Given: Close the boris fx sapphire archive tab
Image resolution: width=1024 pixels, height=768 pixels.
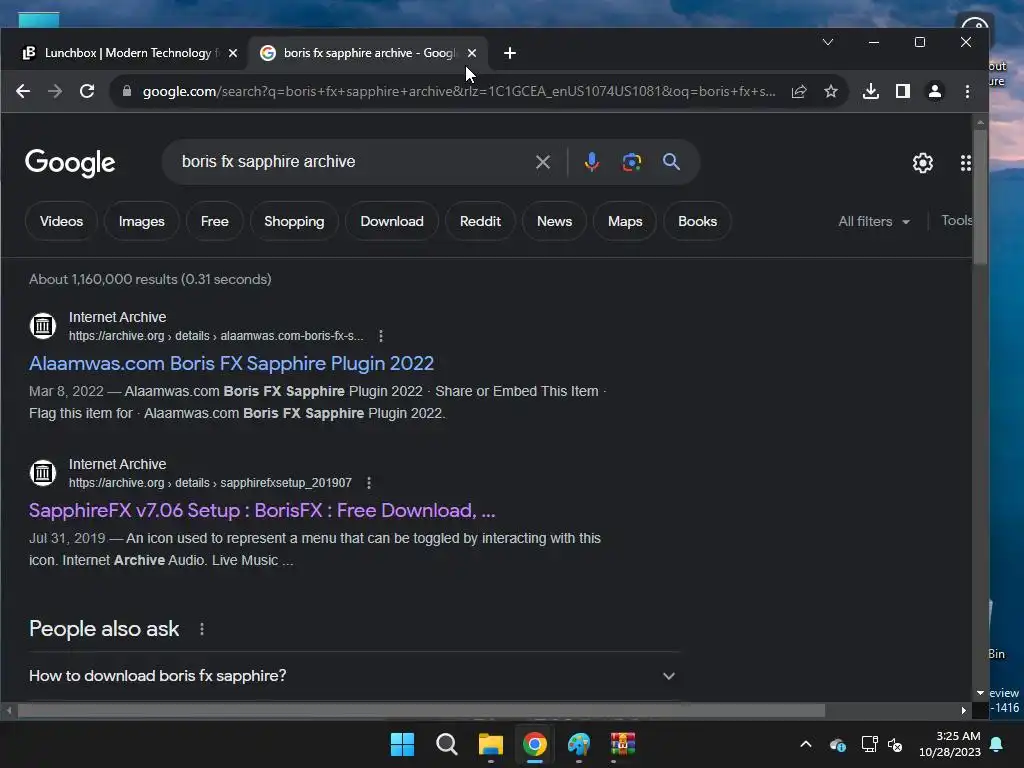Looking at the screenshot, I should pos(472,53).
